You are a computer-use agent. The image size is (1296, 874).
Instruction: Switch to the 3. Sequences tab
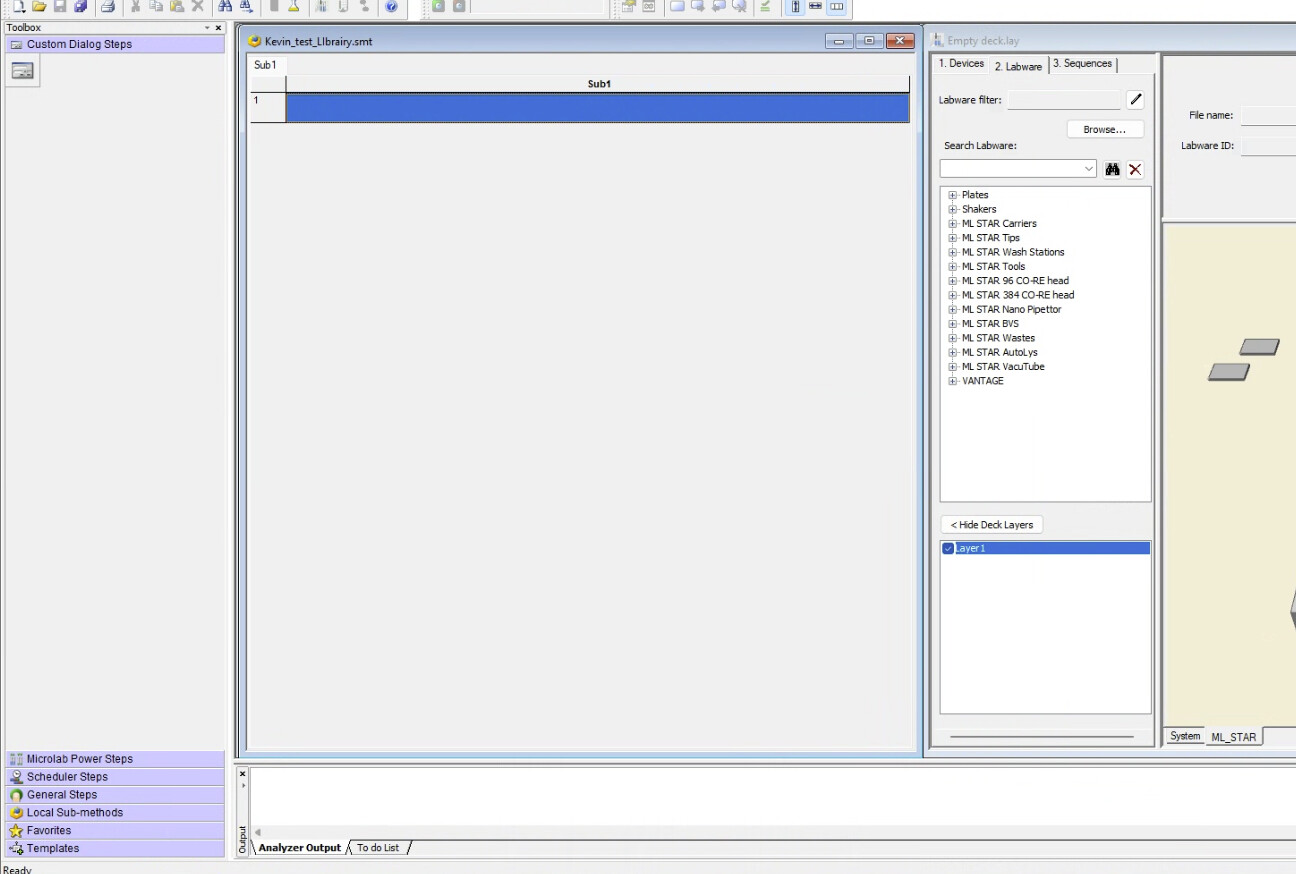(x=1082, y=64)
